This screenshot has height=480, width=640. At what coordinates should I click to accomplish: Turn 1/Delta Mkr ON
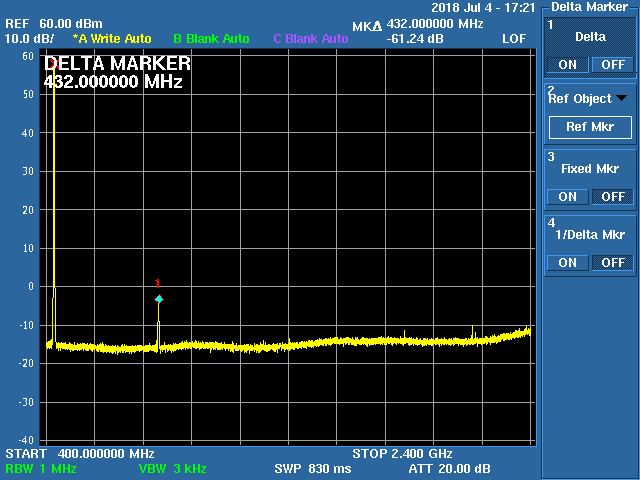(x=567, y=262)
